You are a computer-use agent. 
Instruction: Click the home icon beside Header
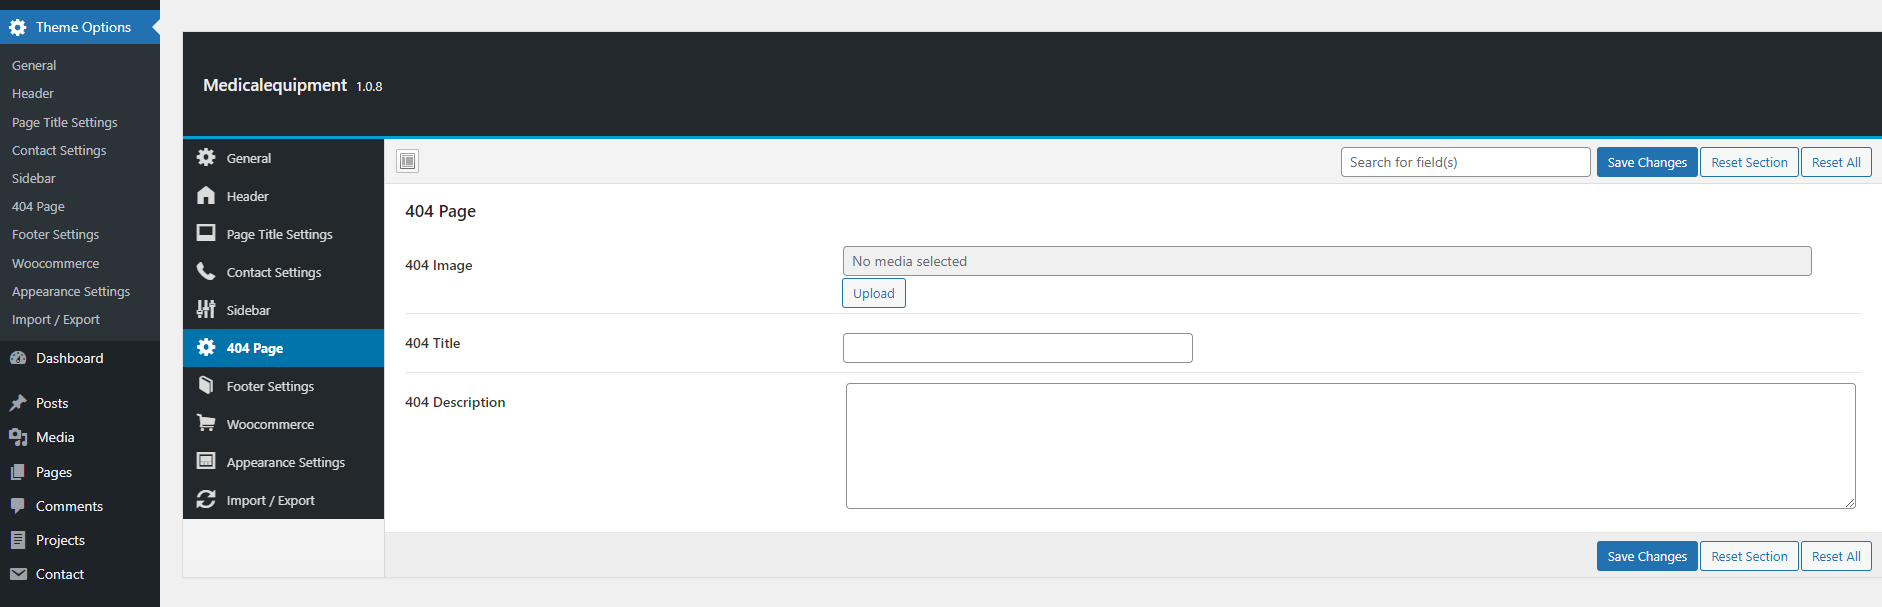[206, 196]
